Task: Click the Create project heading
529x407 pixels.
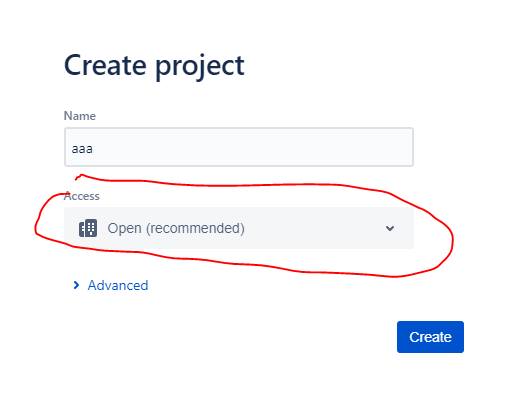Action: click(154, 66)
